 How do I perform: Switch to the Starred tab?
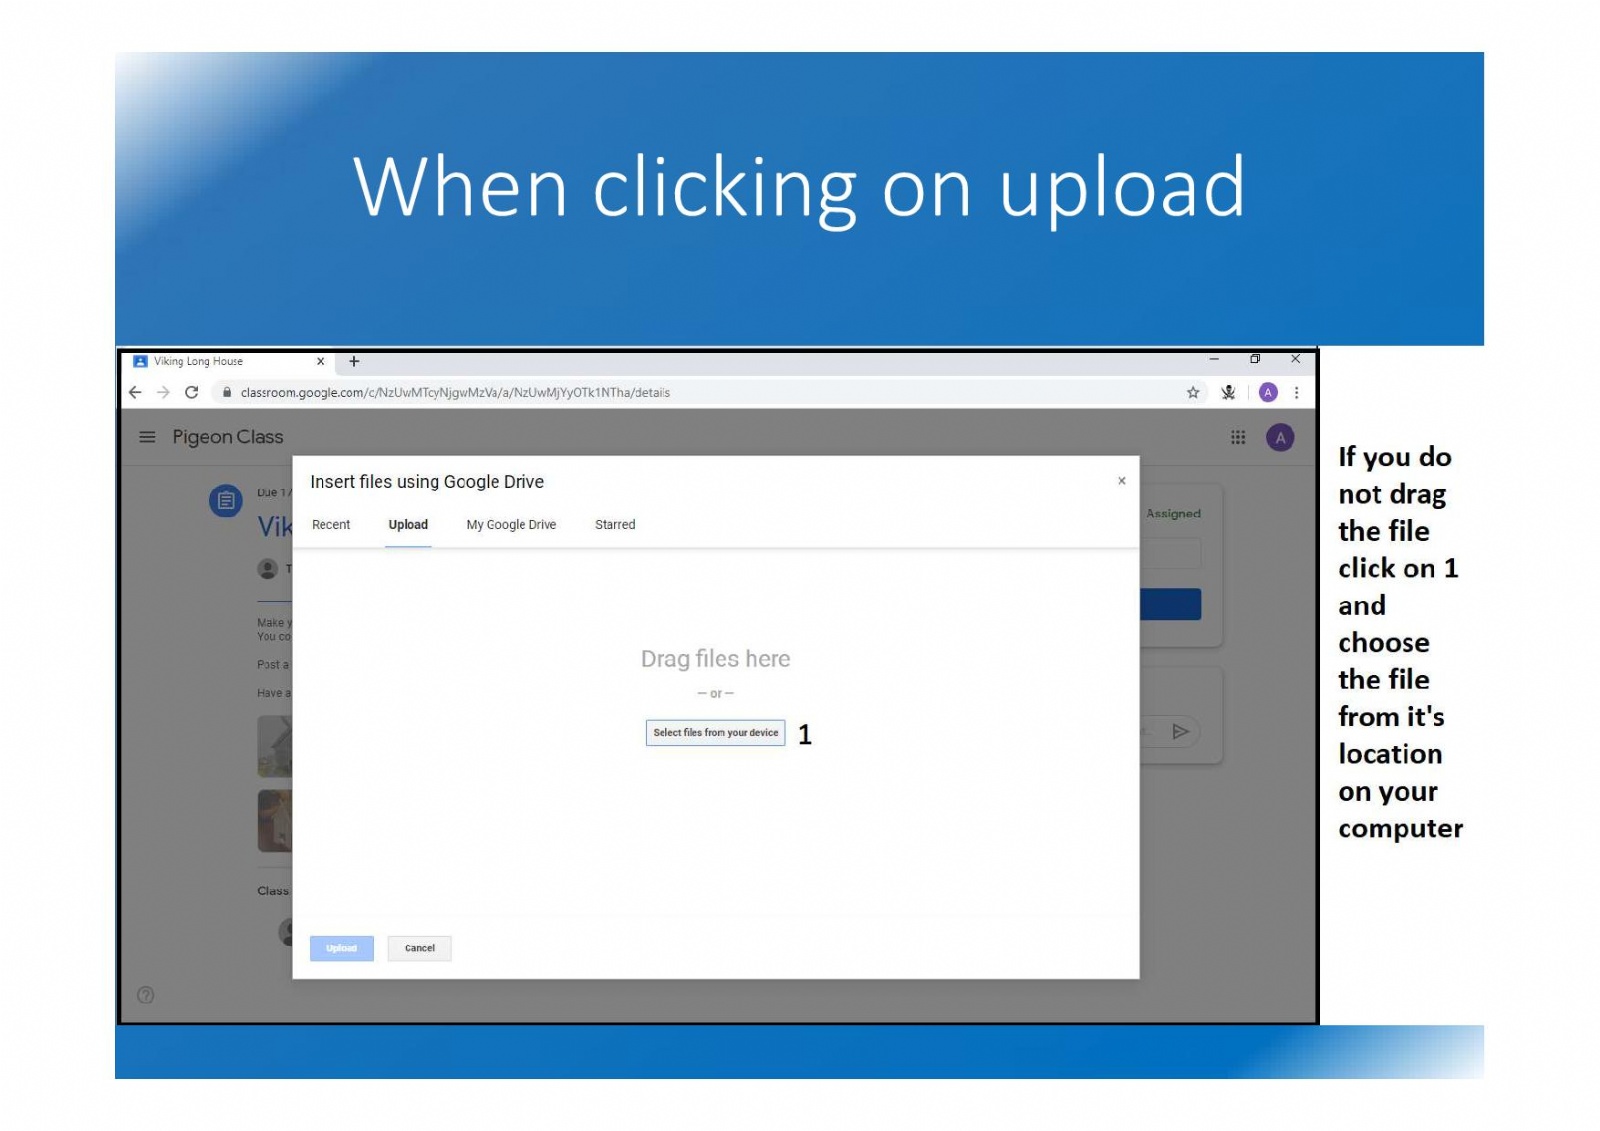(615, 524)
